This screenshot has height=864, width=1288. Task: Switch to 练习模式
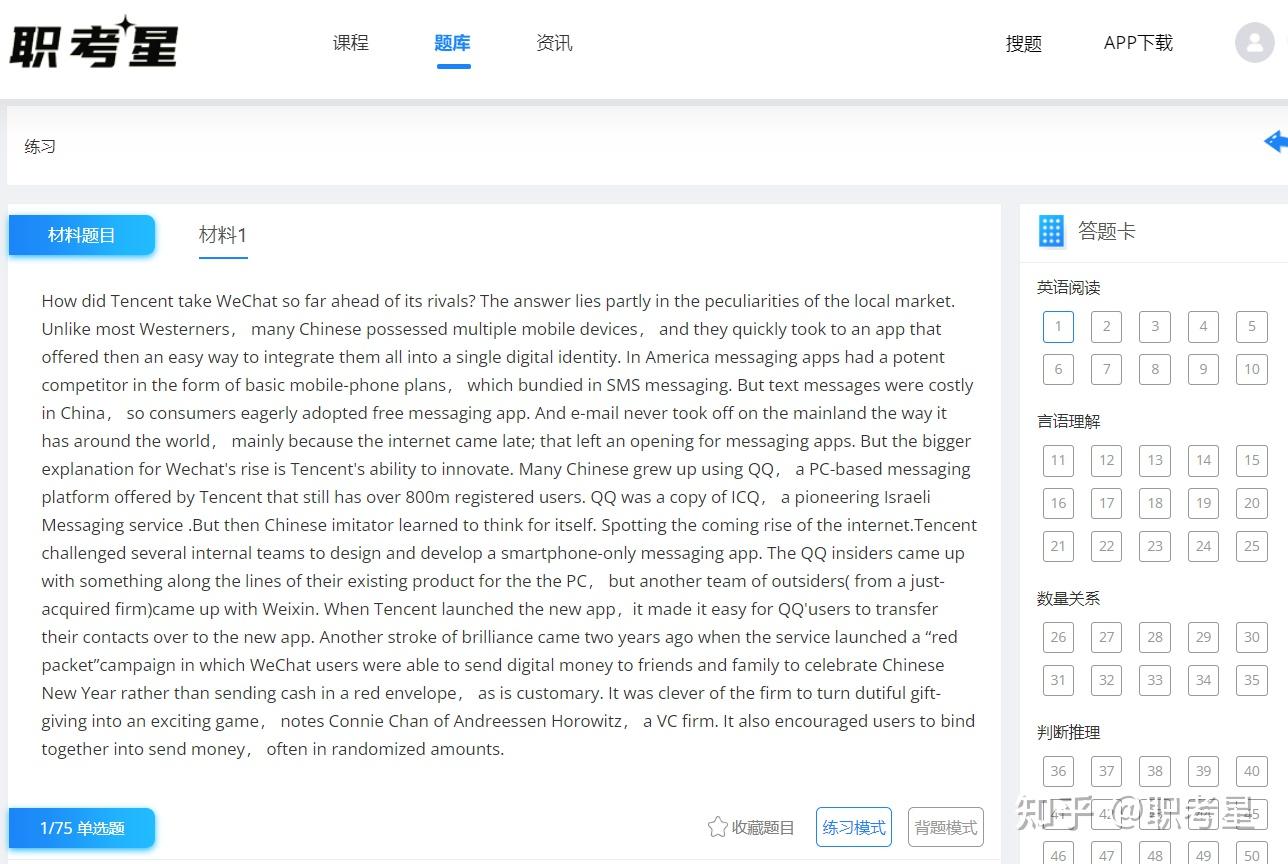point(854,827)
